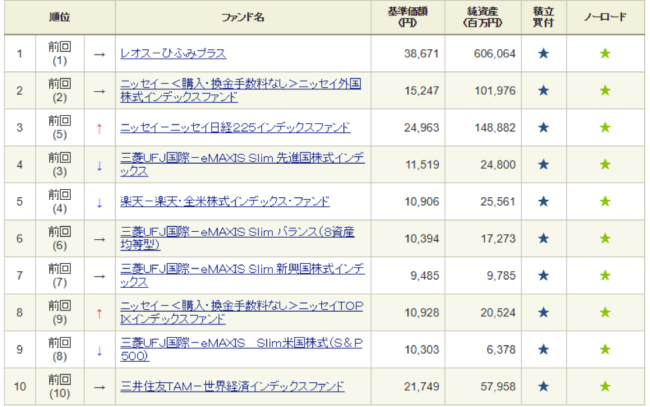Viewport: 650px width, 407px height.
Task: Click the green star for ニッセイ日経225インデックスファンド
Action: pyautogui.click(x=605, y=127)
